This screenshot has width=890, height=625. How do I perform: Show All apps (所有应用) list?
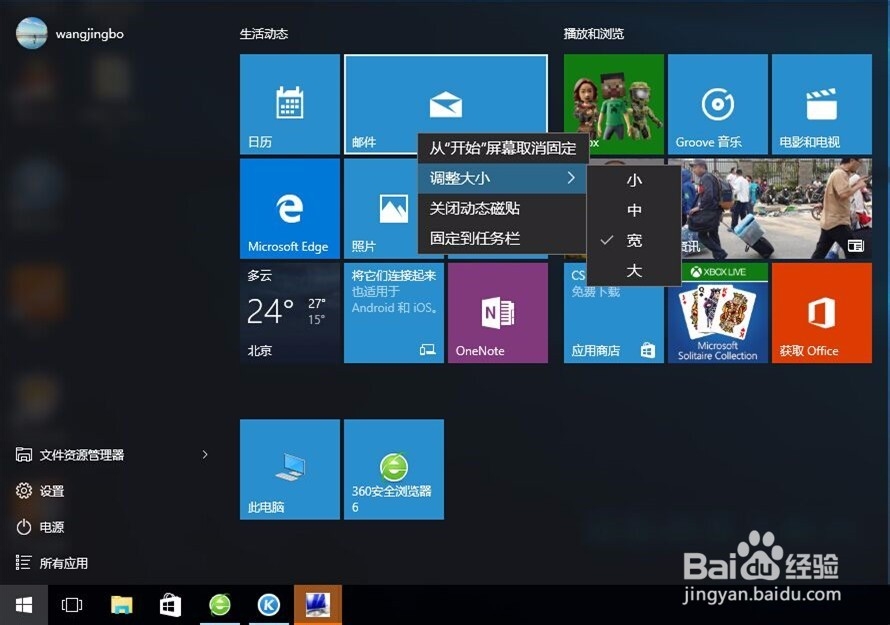(52, 563)
